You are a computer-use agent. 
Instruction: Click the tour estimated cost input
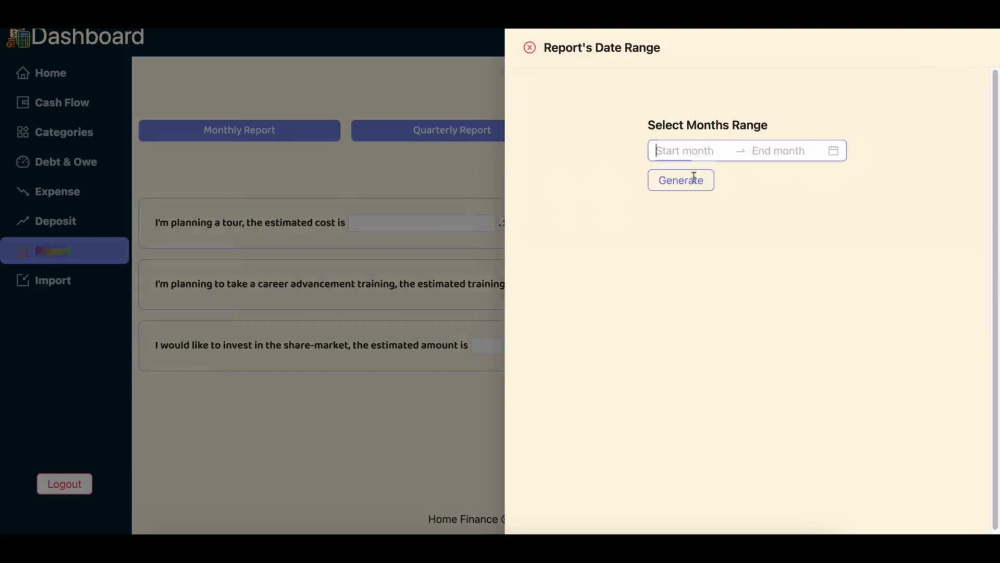(x=422, y=223)
